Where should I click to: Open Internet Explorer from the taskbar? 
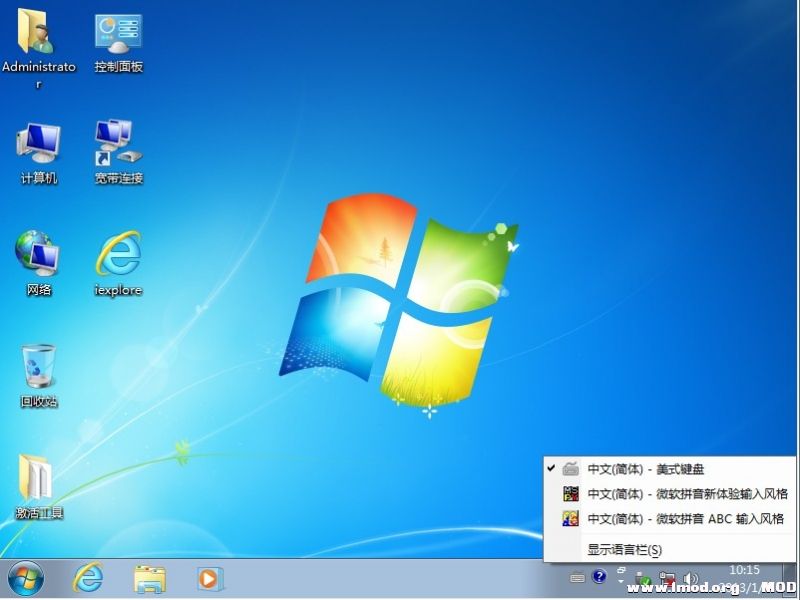(88, 578)
